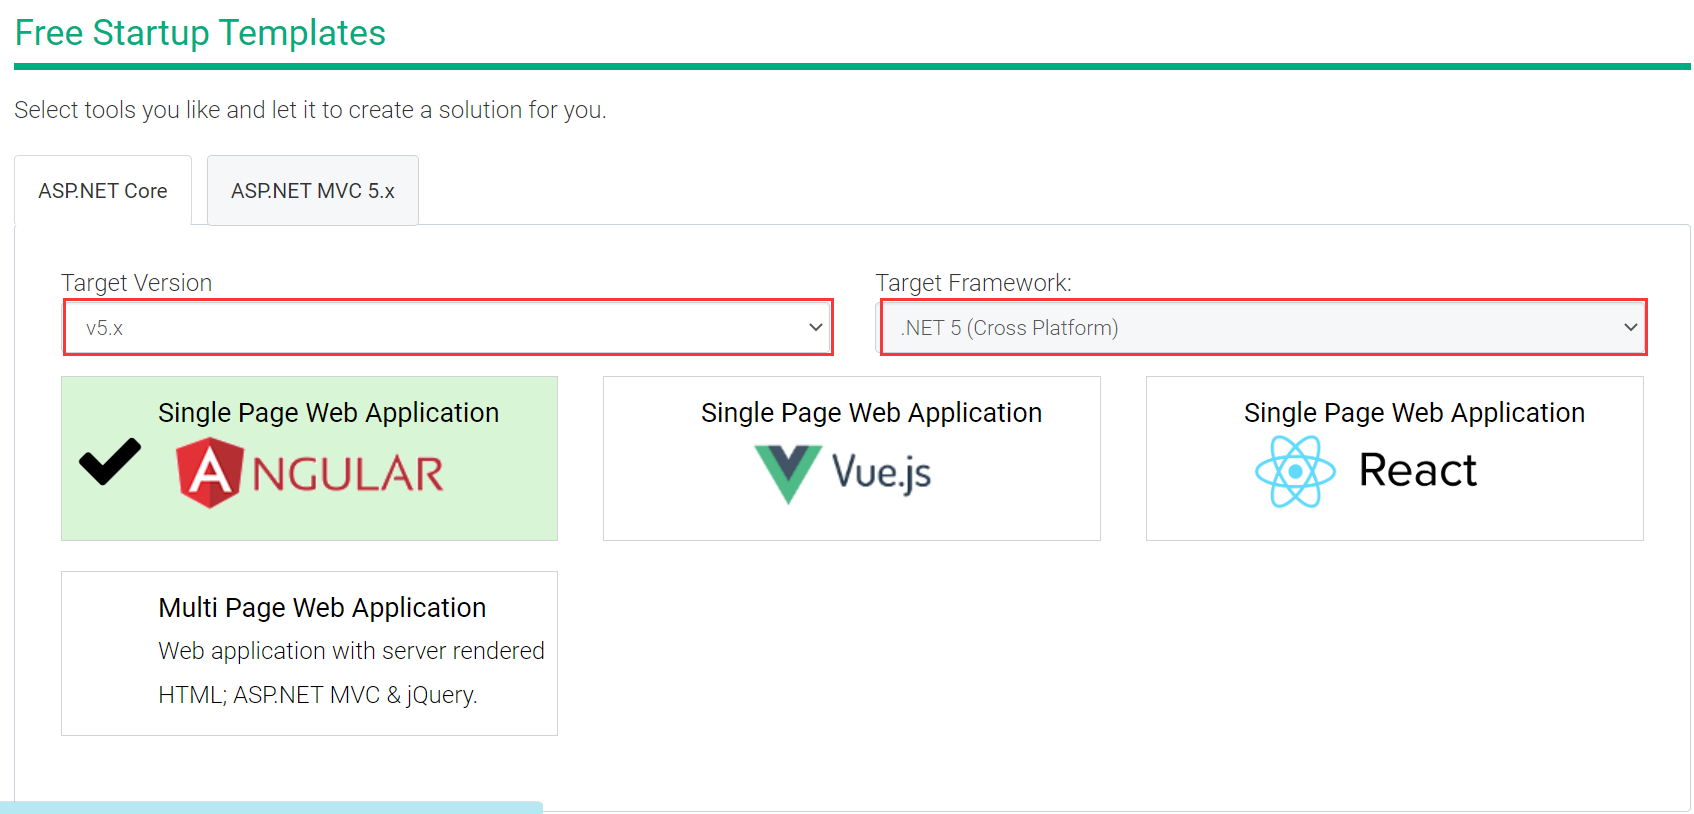The width and height of the screenshot is (1694, 814).
Task: Click the Angular logo in selected card
Action: coord(310,474)
